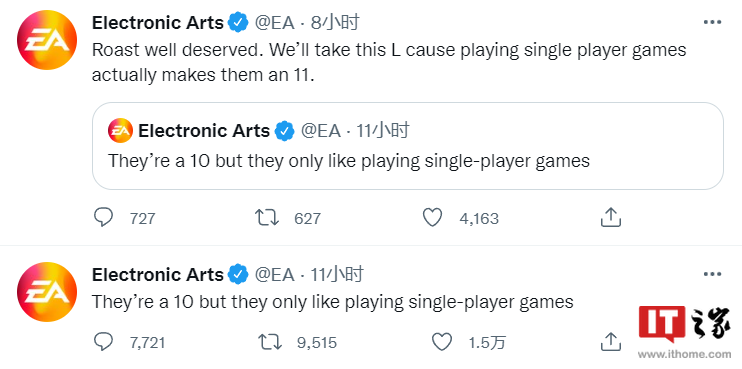Open Electronic Arts name in bottom tweet
742x369 pixels.
(158, 274)
